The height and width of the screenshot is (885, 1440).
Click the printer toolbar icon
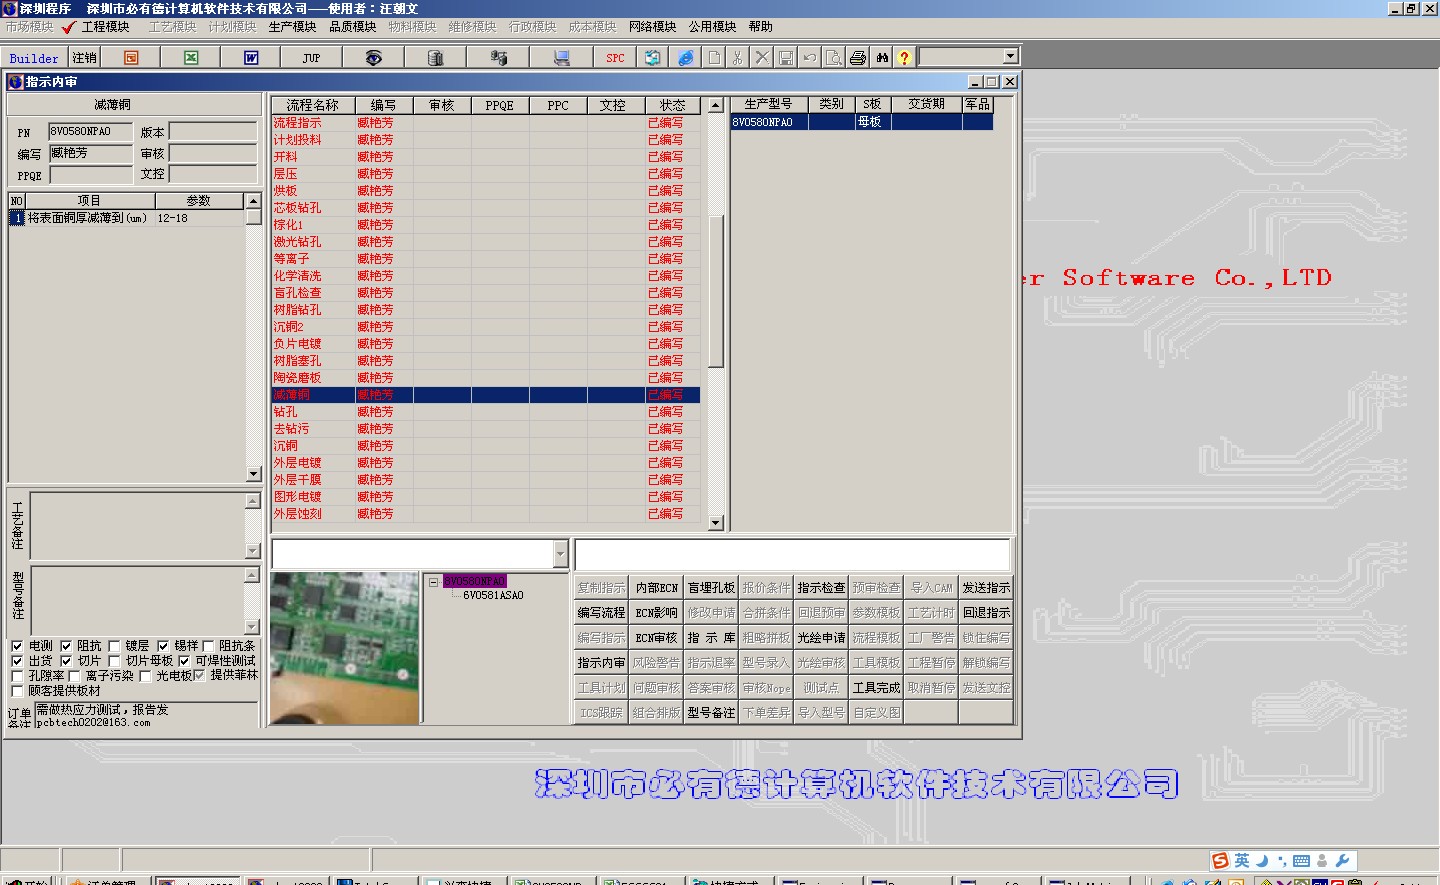[x=858, y=58]
